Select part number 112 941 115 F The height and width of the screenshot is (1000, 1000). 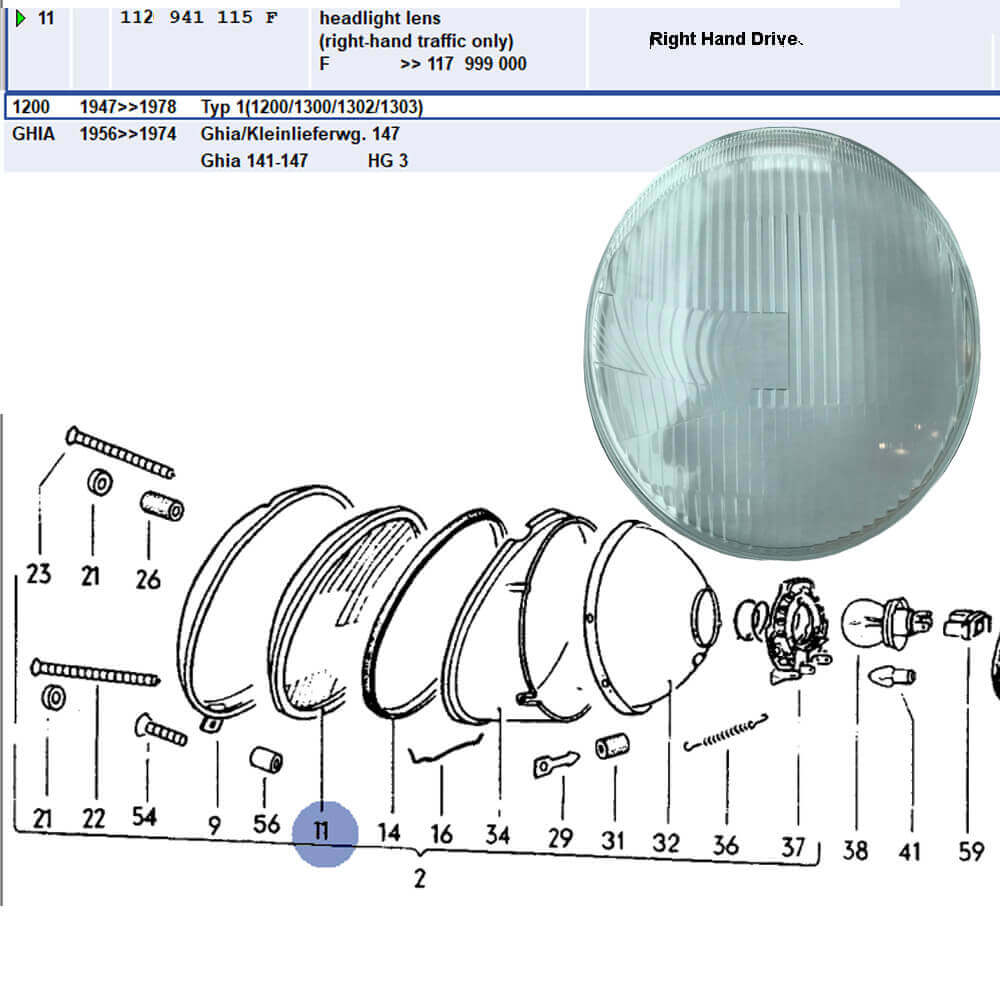198,18
